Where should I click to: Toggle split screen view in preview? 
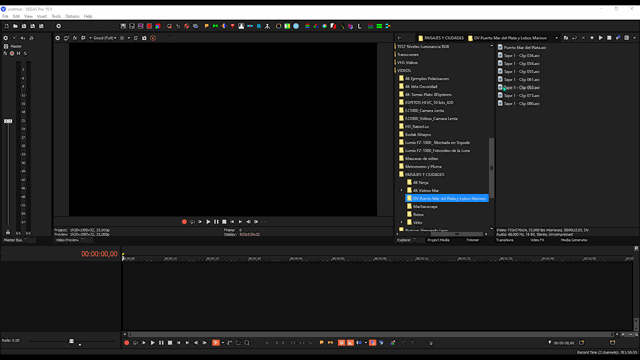pos(83,38)
